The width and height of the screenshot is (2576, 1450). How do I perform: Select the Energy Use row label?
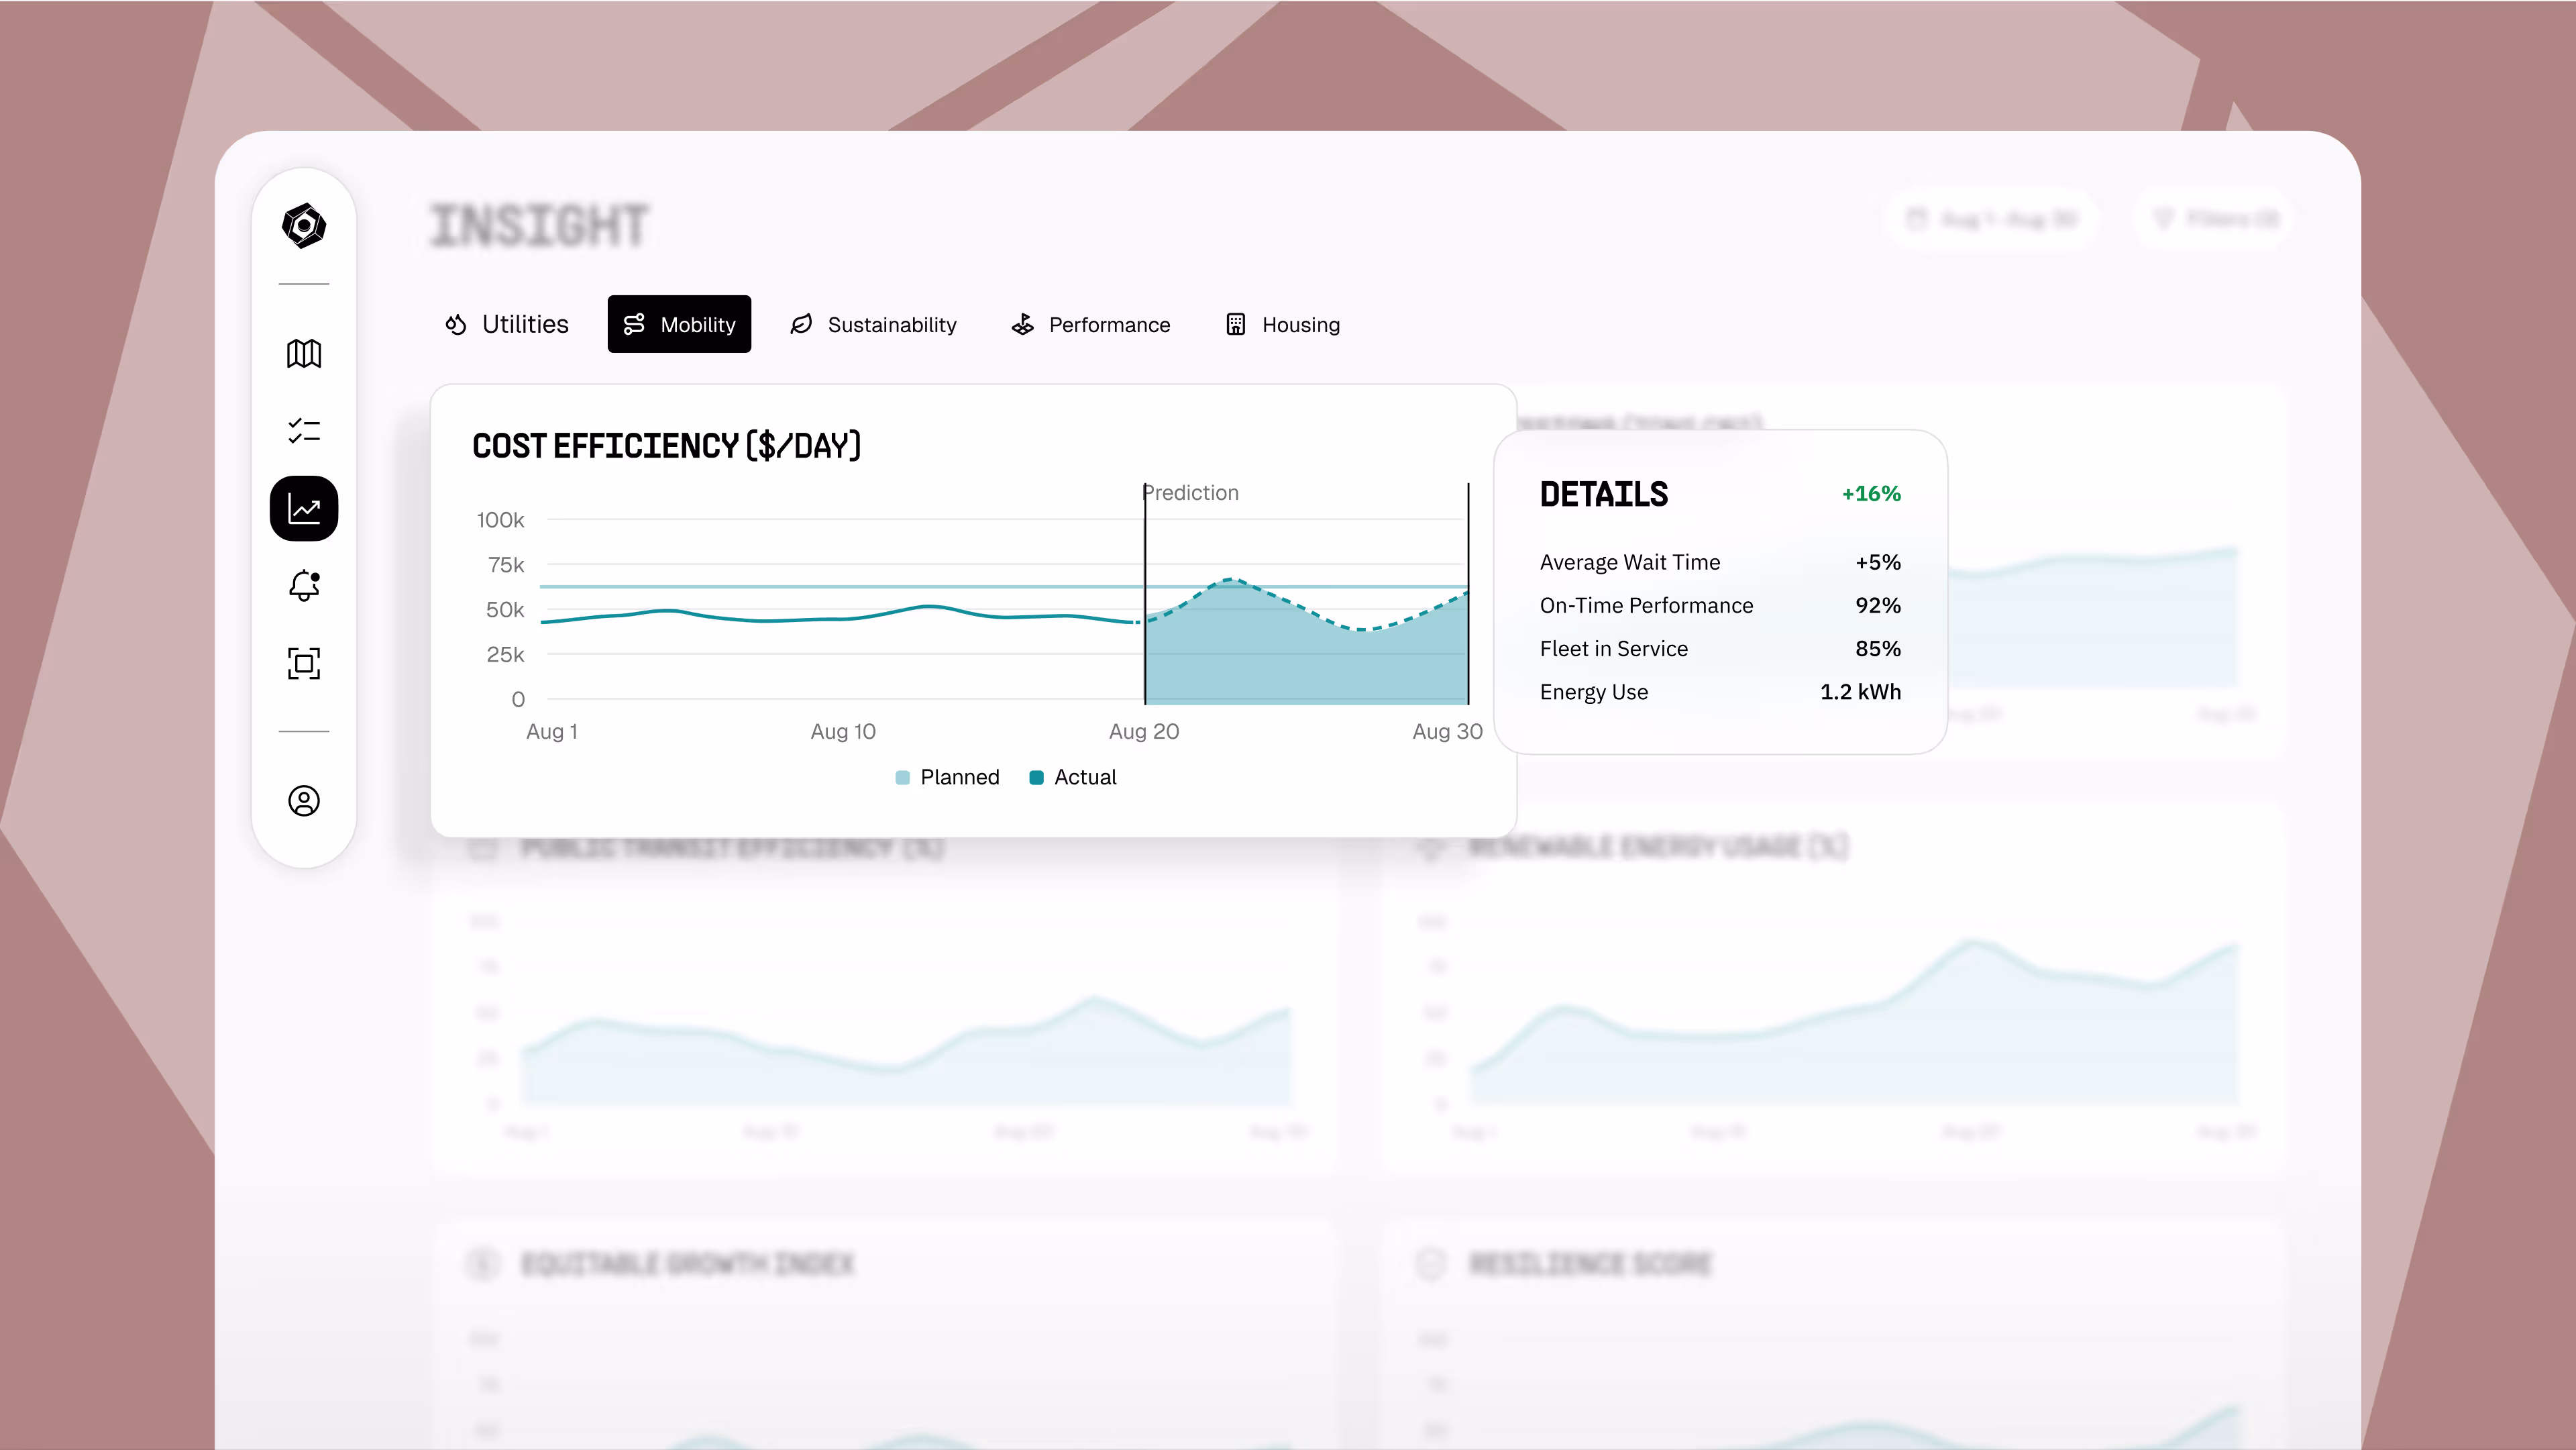(1594, 692)
